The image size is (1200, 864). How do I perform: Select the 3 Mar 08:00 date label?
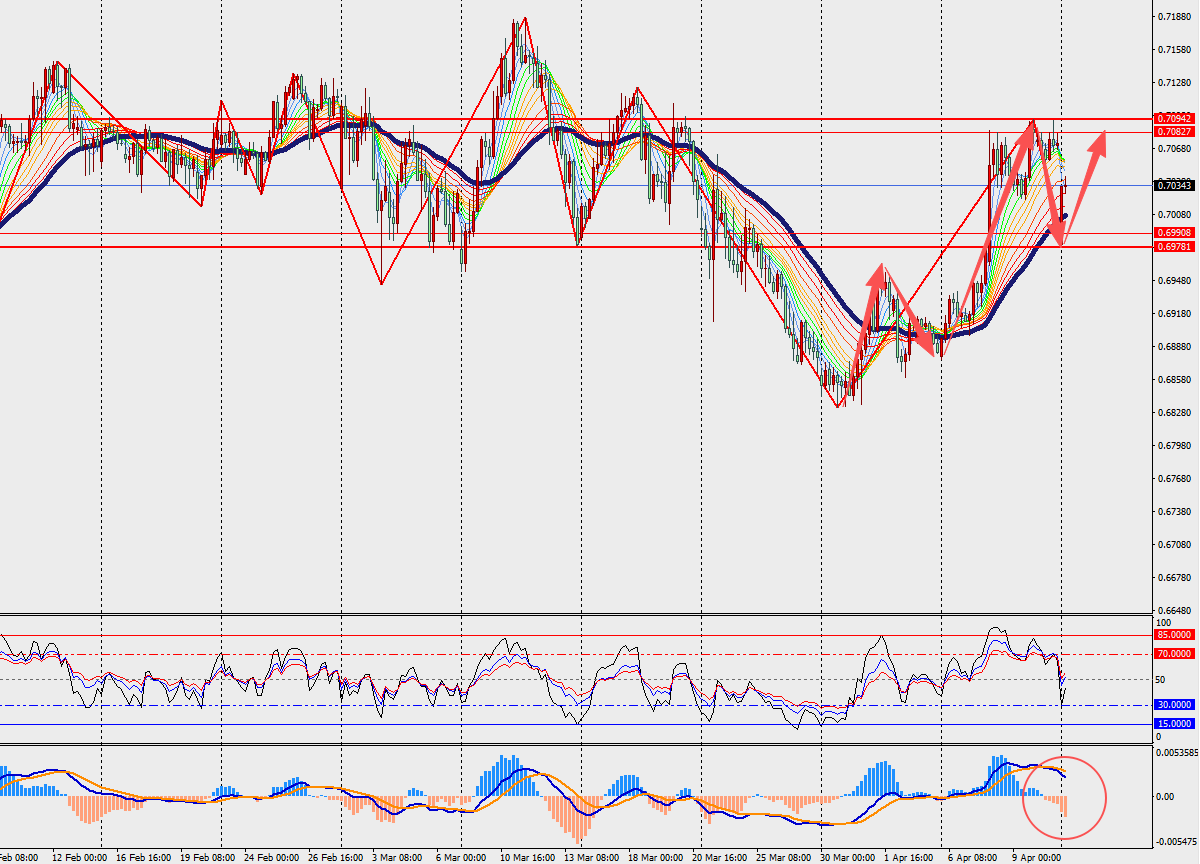(x=395, y=857)
